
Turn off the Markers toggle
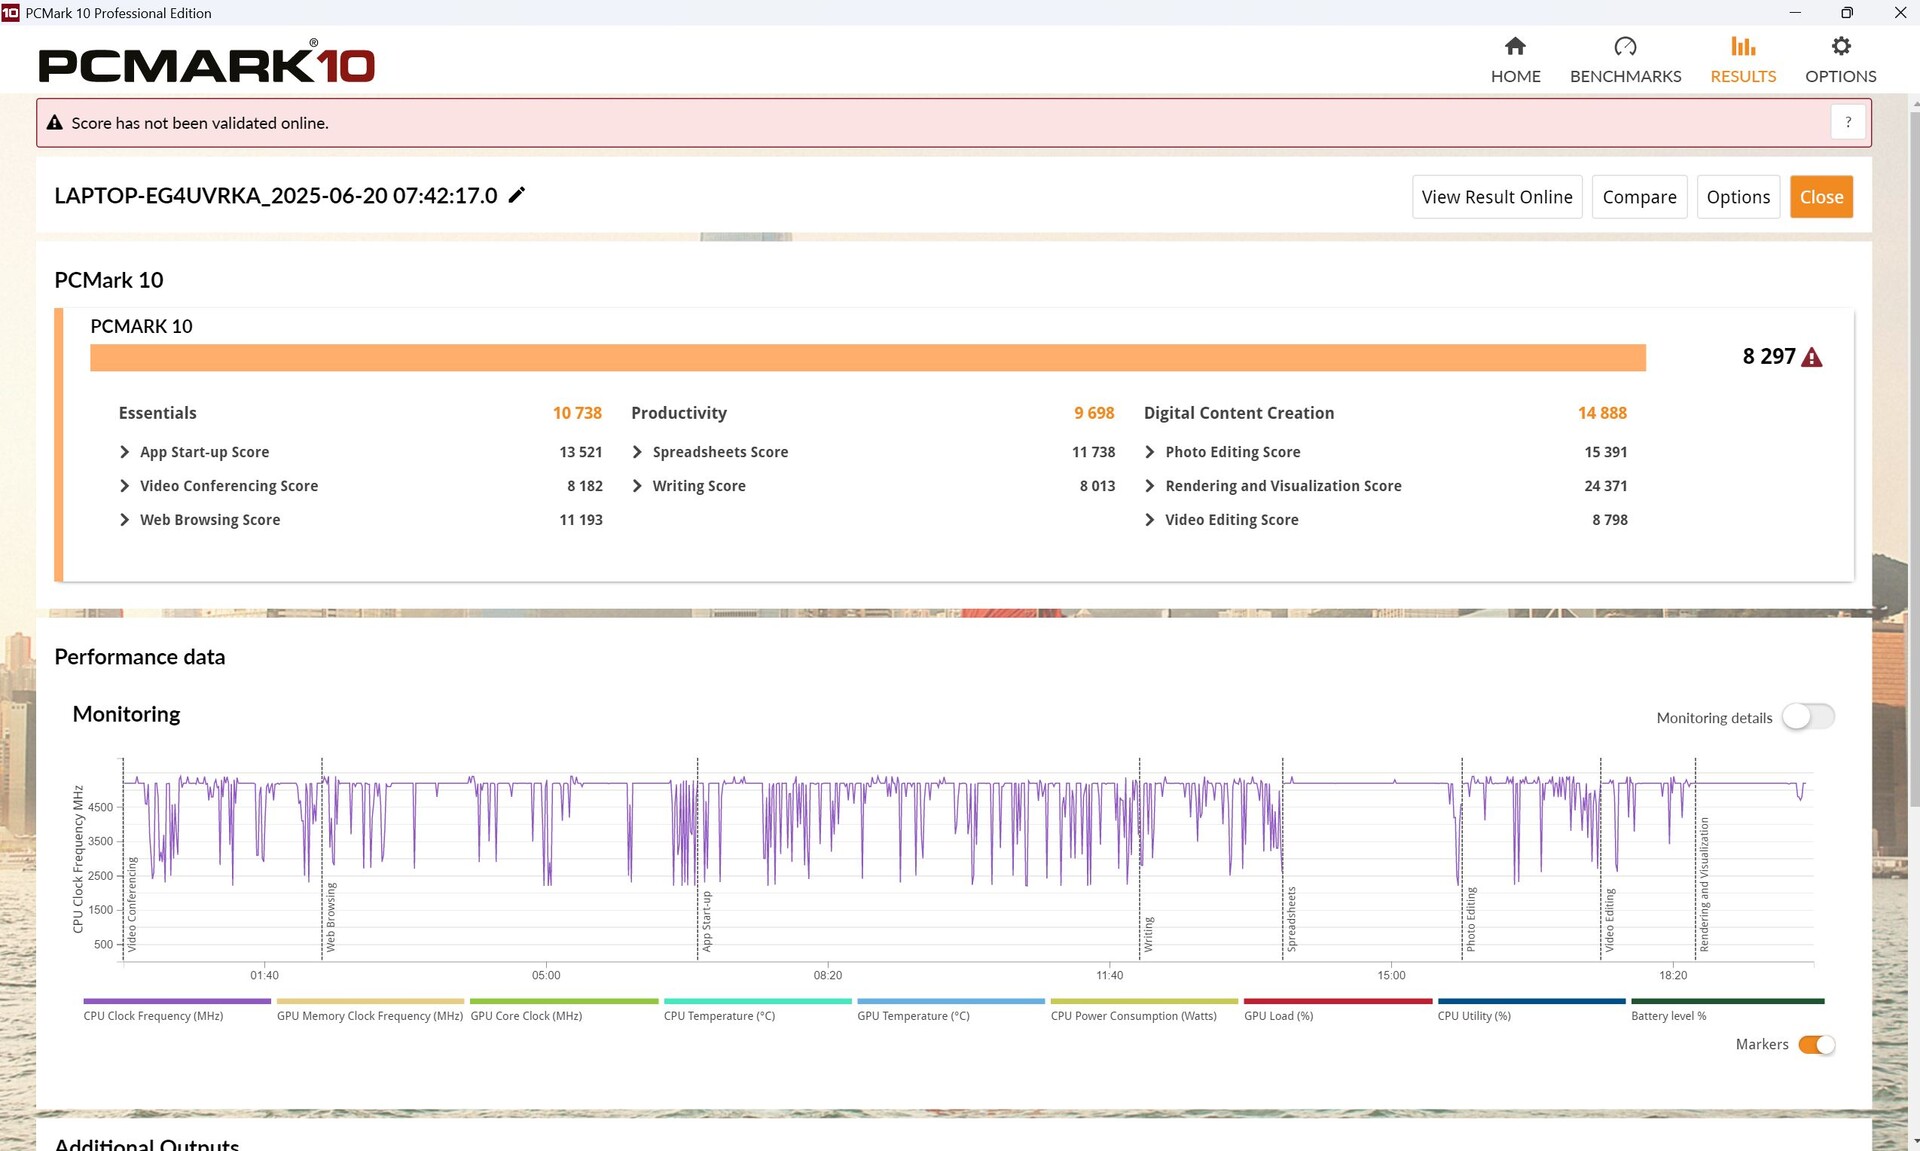tap(1816, 1045)
